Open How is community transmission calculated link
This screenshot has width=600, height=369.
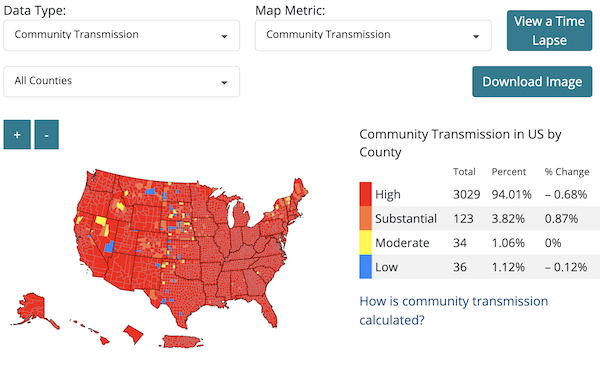[x=454, y=310]
